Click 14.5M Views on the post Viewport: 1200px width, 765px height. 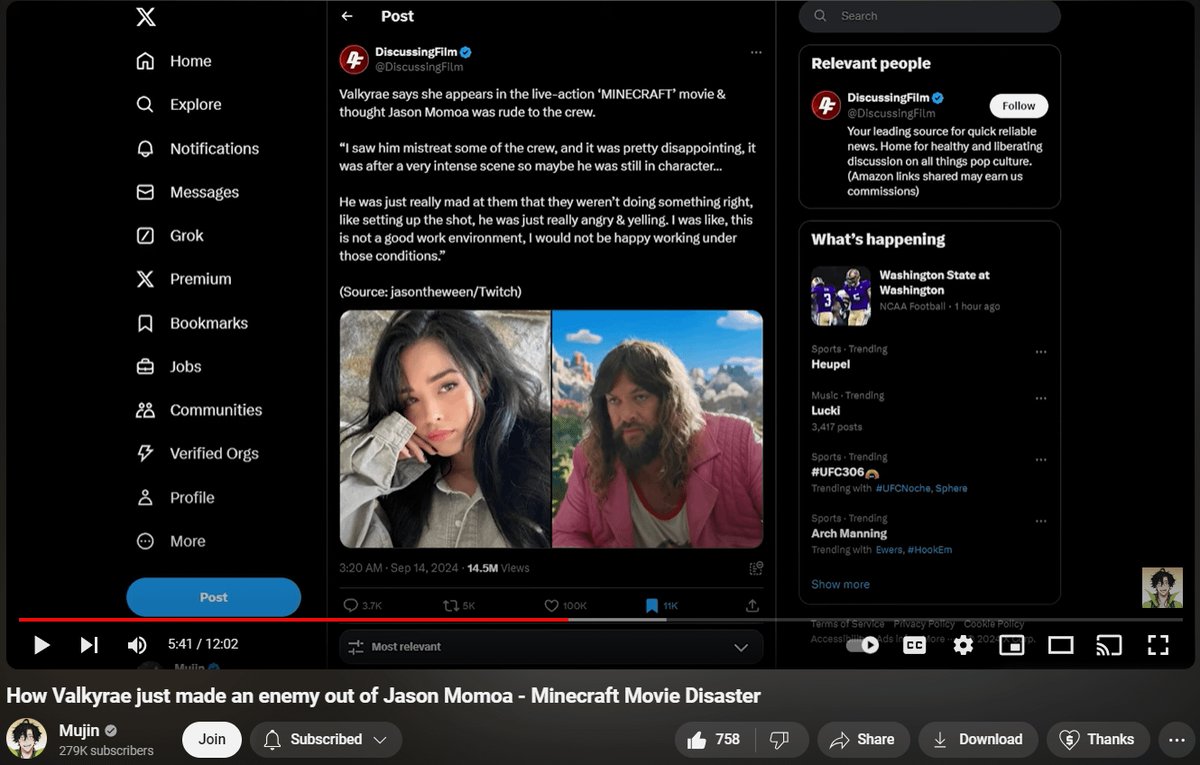tap(498, 568)
